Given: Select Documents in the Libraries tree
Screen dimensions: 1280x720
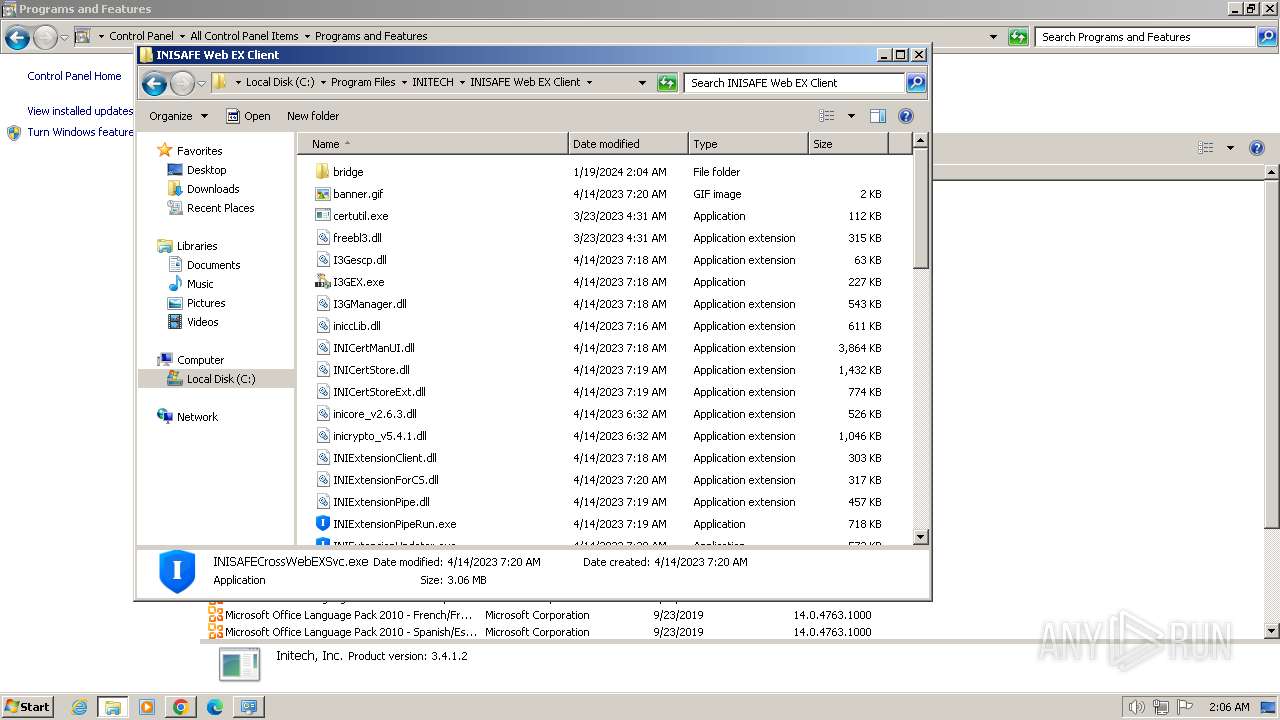Looking at the screenshot, I should 213,265.
